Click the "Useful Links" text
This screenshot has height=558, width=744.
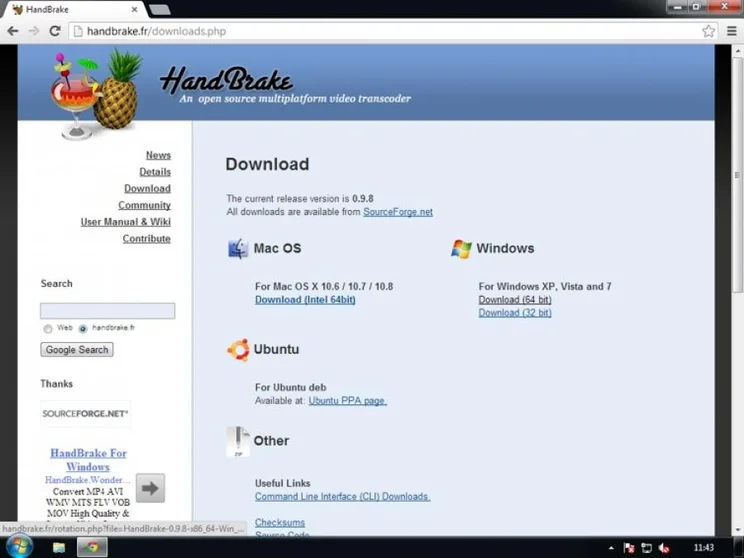click(282, 484)
